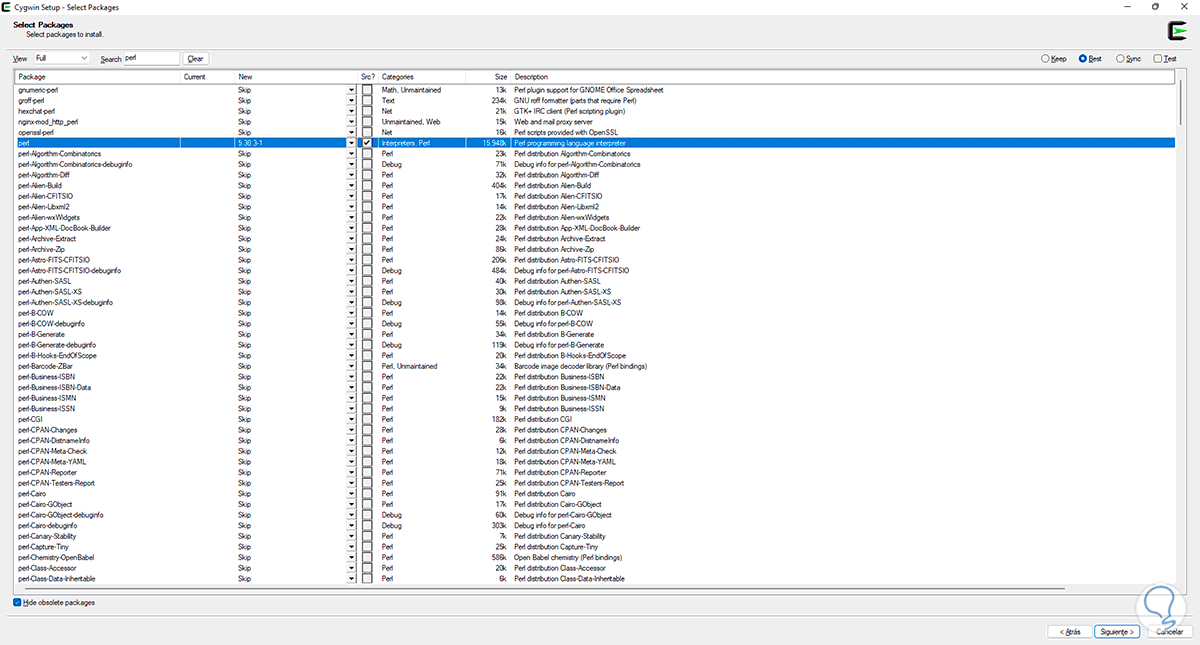The height and width of the screenshot is (645, 1200).
Task: Select the perl-Business-ISSN row
Action: (595, 409)
